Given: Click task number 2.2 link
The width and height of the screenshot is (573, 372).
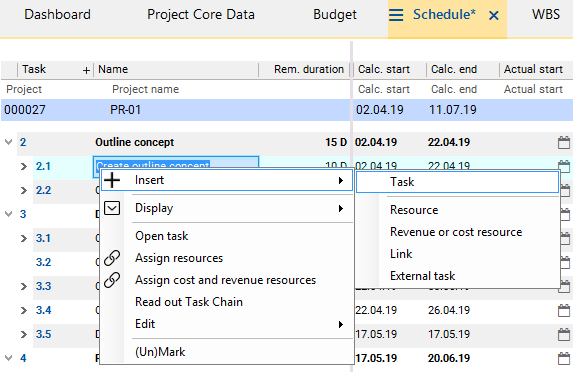Looking at the screenshot, I should click(43, 190).
